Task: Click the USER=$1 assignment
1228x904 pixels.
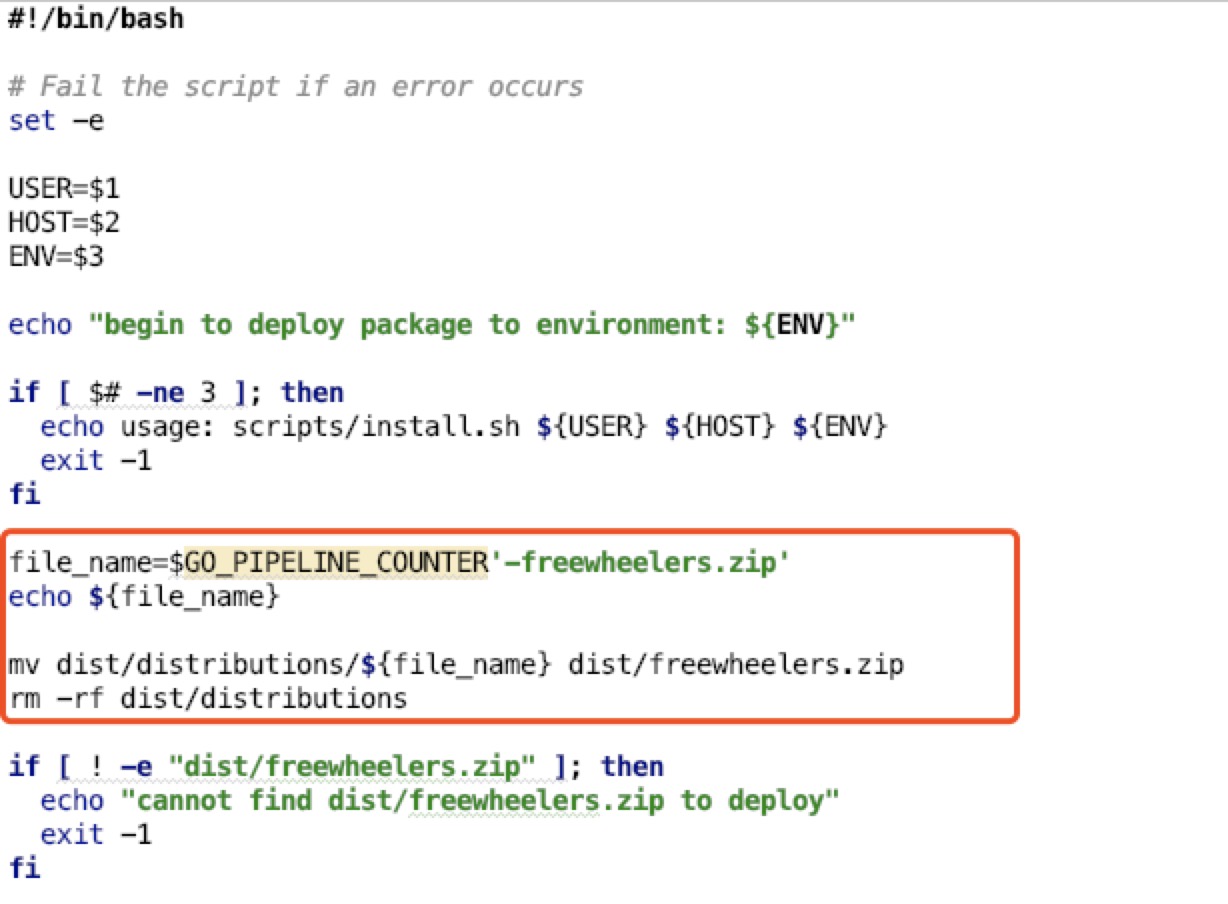Action: 64,189
